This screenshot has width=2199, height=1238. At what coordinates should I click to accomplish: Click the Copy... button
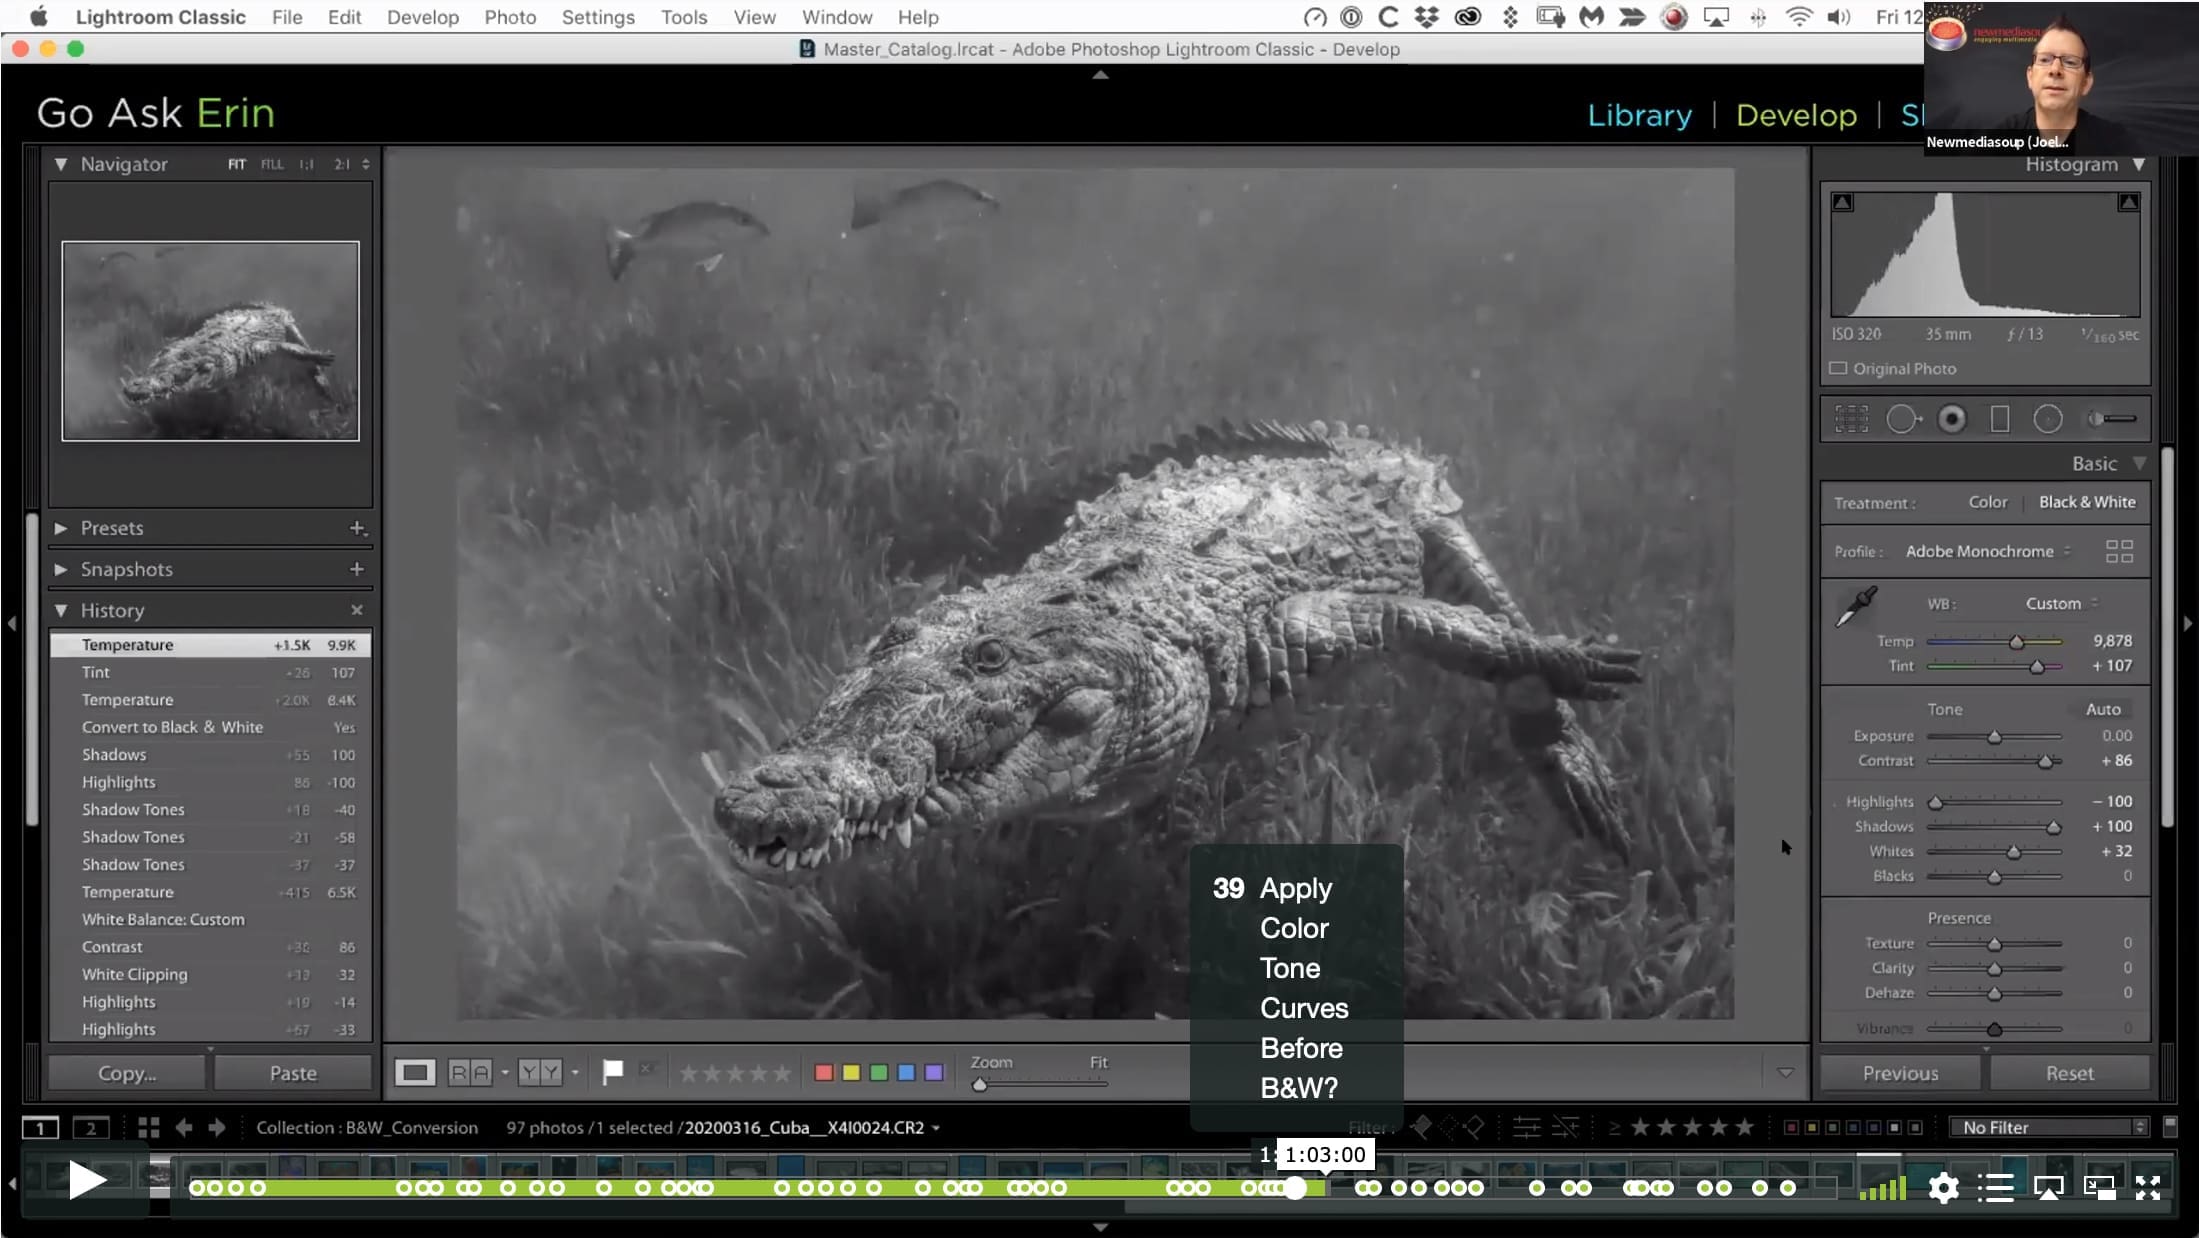pos(127,1073)
